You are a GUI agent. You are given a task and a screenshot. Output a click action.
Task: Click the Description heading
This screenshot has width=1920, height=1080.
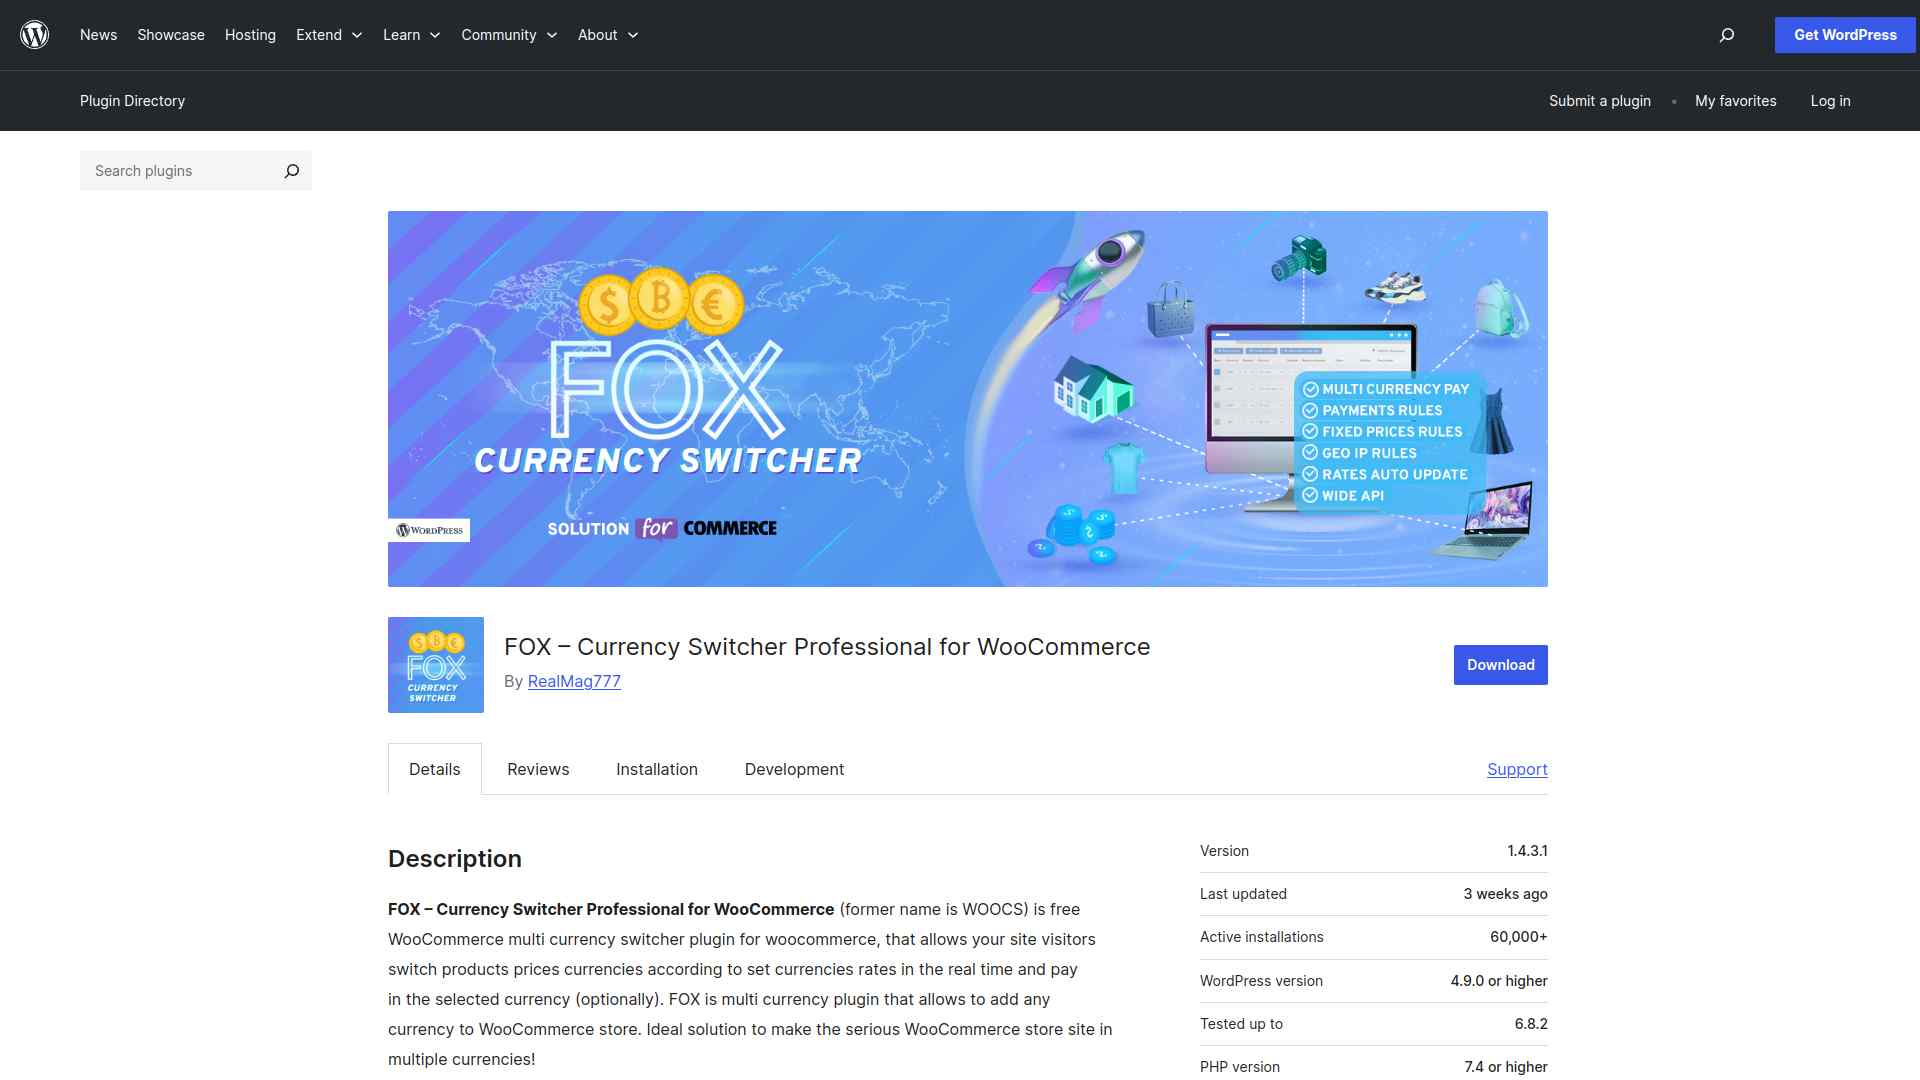[455, 859]
